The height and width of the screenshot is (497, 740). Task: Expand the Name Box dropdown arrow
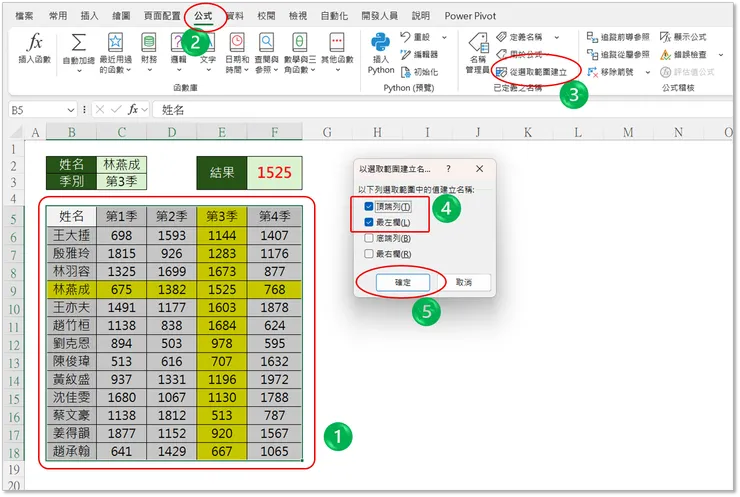(x=71, y=110)
